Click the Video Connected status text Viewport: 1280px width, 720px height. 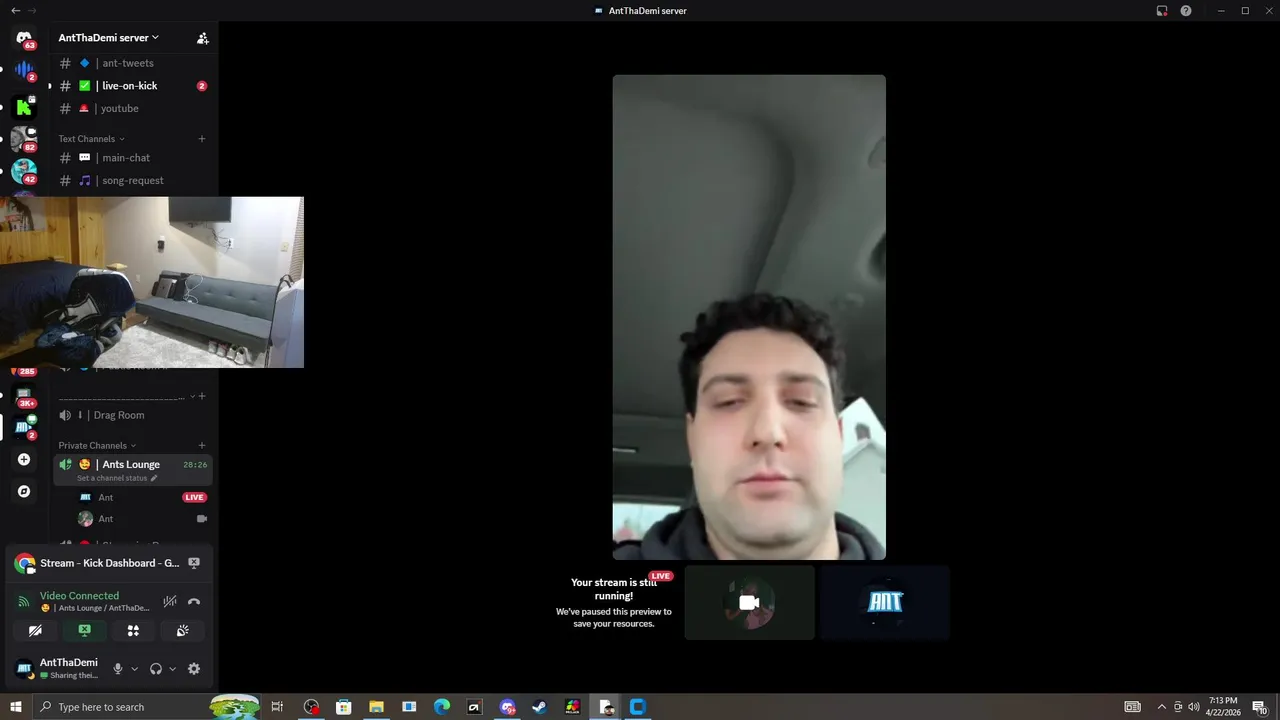point(79,596)
